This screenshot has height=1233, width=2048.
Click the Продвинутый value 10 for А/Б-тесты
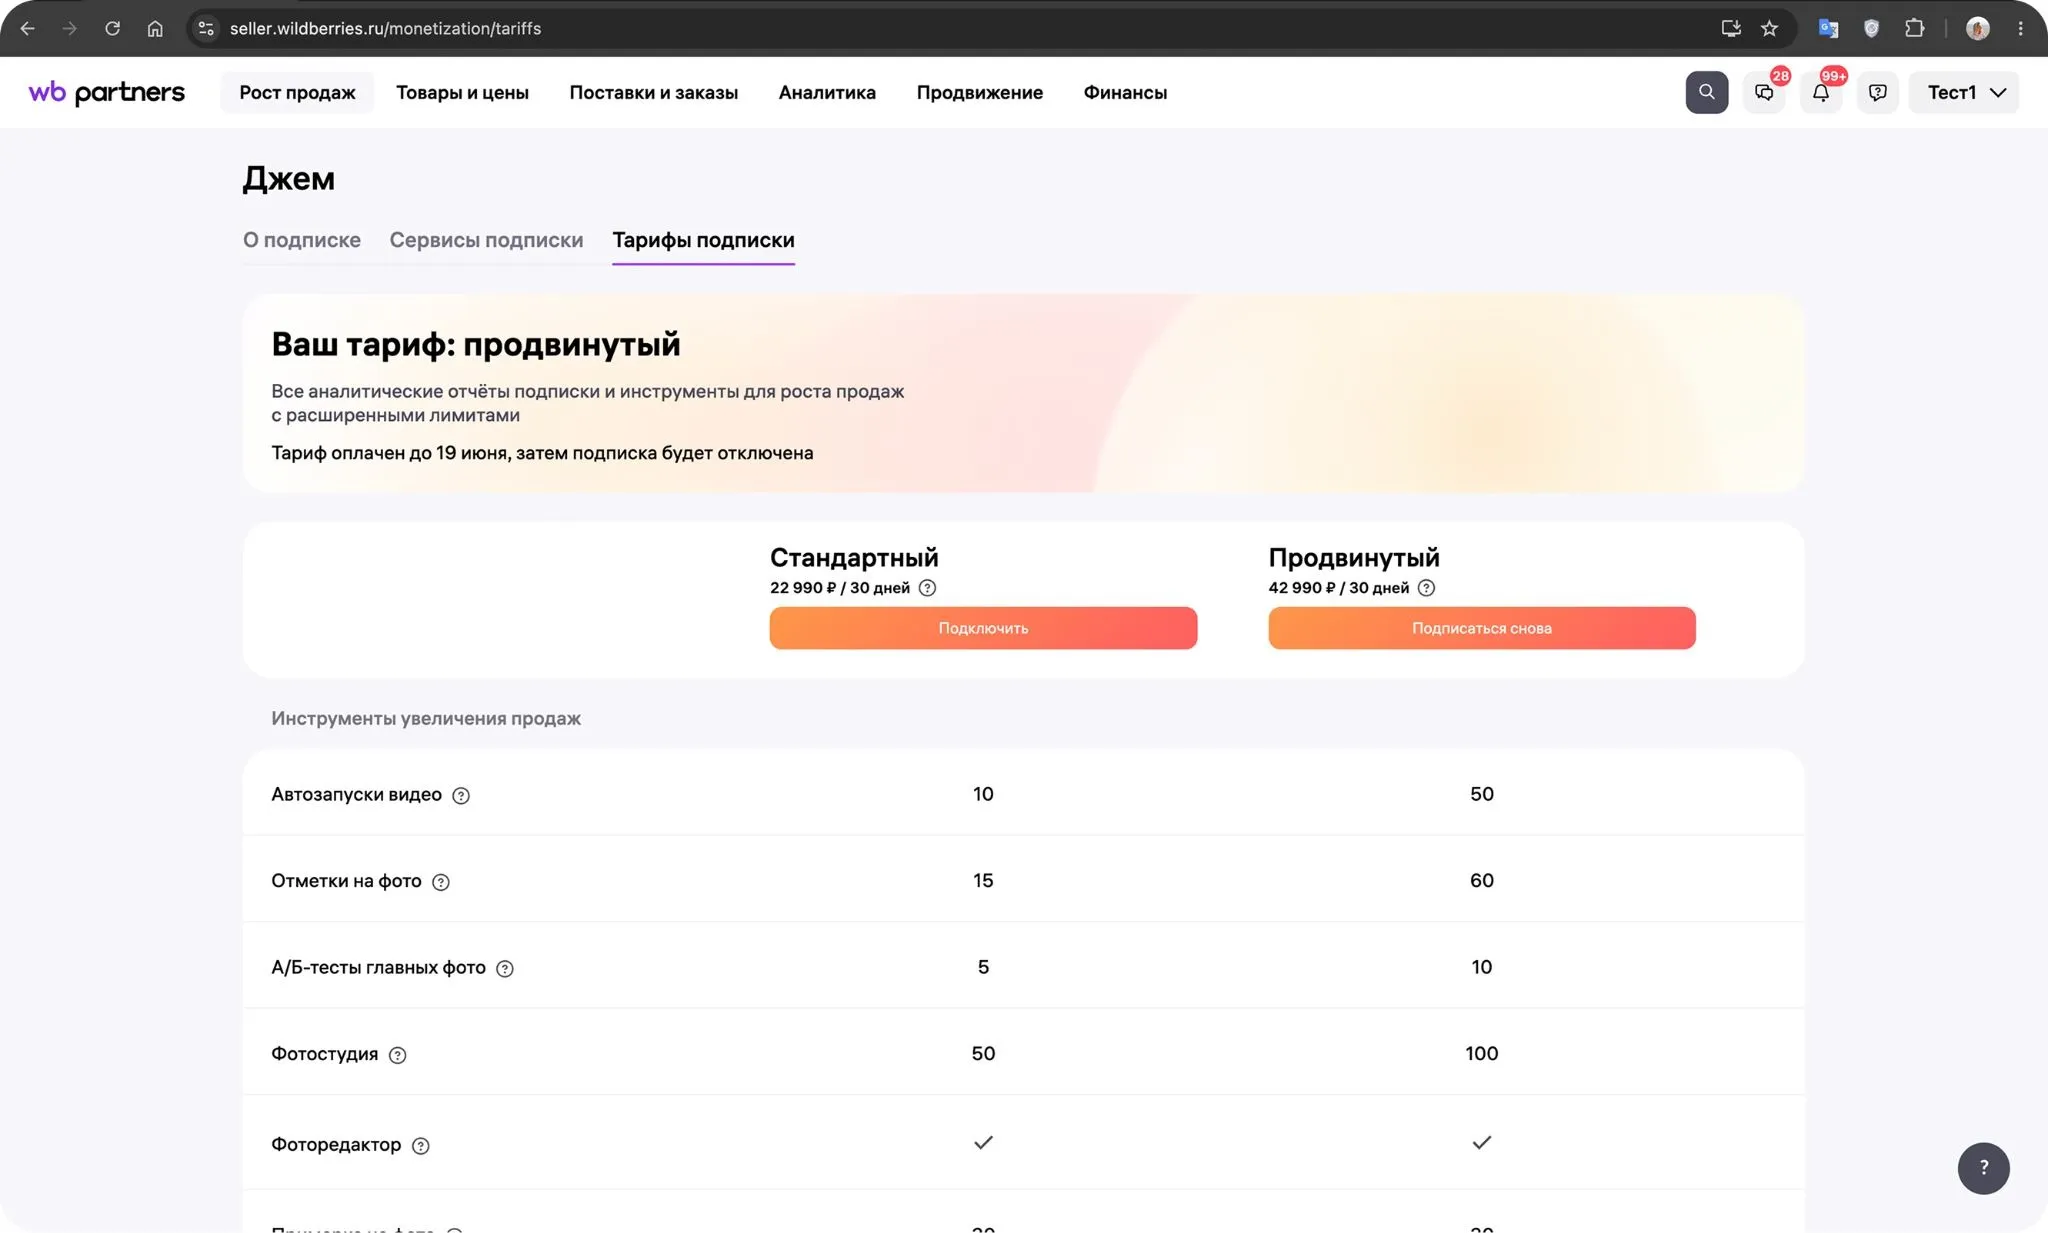(1482, 967)
